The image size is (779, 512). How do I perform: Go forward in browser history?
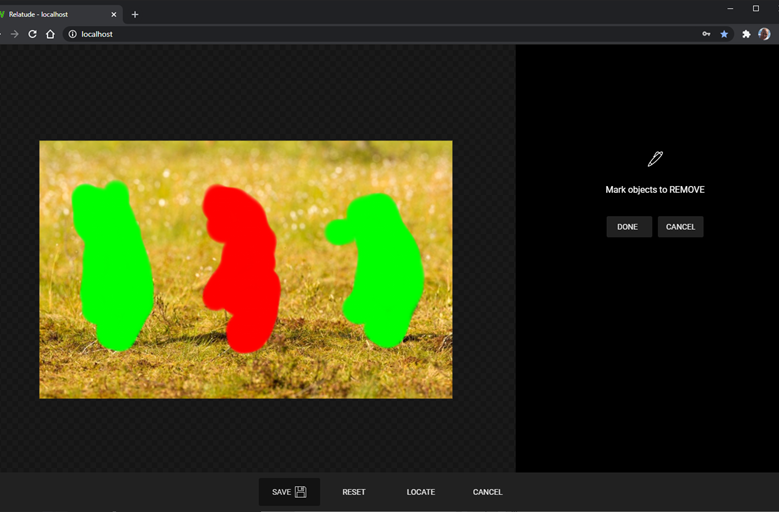[x=14, y=34]
